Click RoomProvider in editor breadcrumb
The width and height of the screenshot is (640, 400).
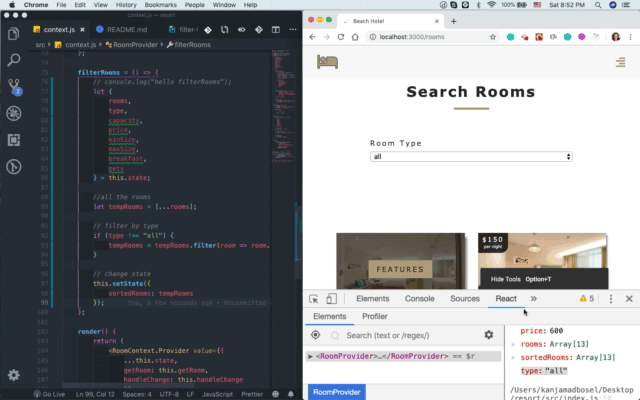tap(131, 45)
